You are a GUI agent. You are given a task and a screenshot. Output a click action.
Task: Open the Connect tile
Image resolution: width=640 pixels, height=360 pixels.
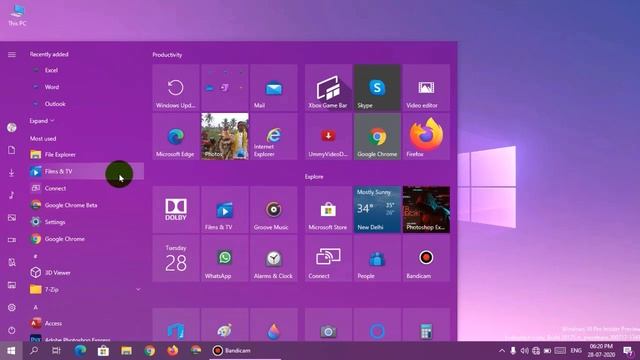click(x=328, y=258)
